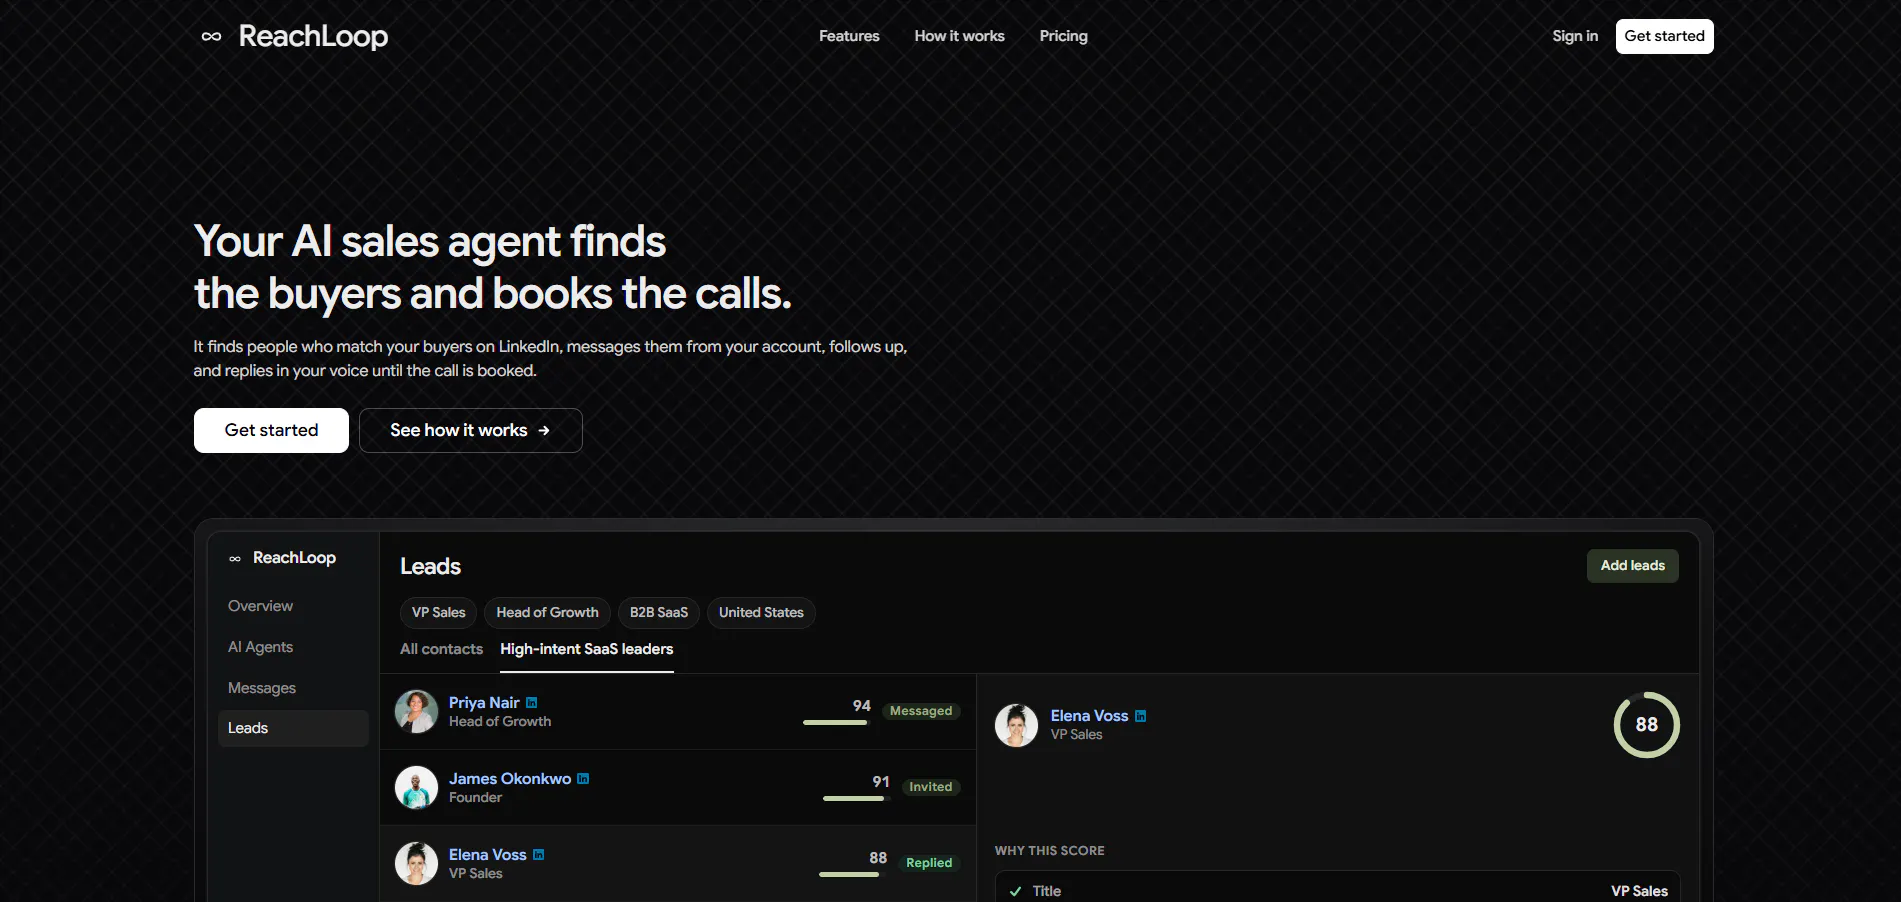Open Elena Voss name in detail panel

1089,716
